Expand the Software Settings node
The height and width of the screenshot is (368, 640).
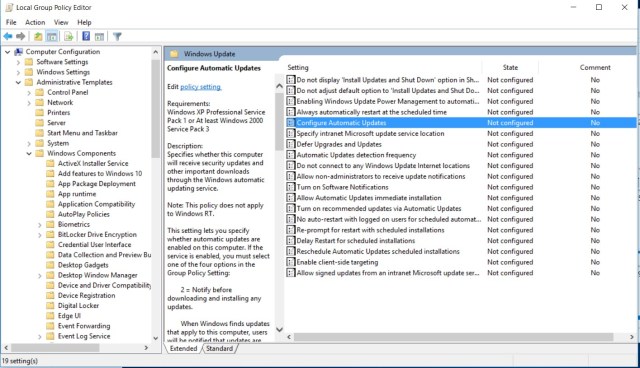[18, 62]
